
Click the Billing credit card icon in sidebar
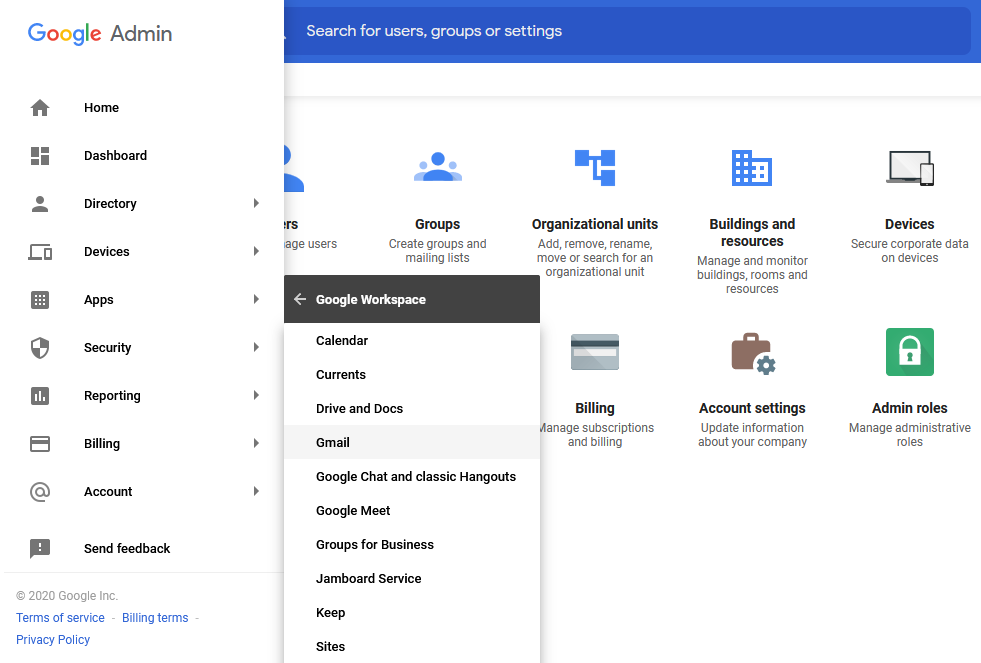point(40,444)
